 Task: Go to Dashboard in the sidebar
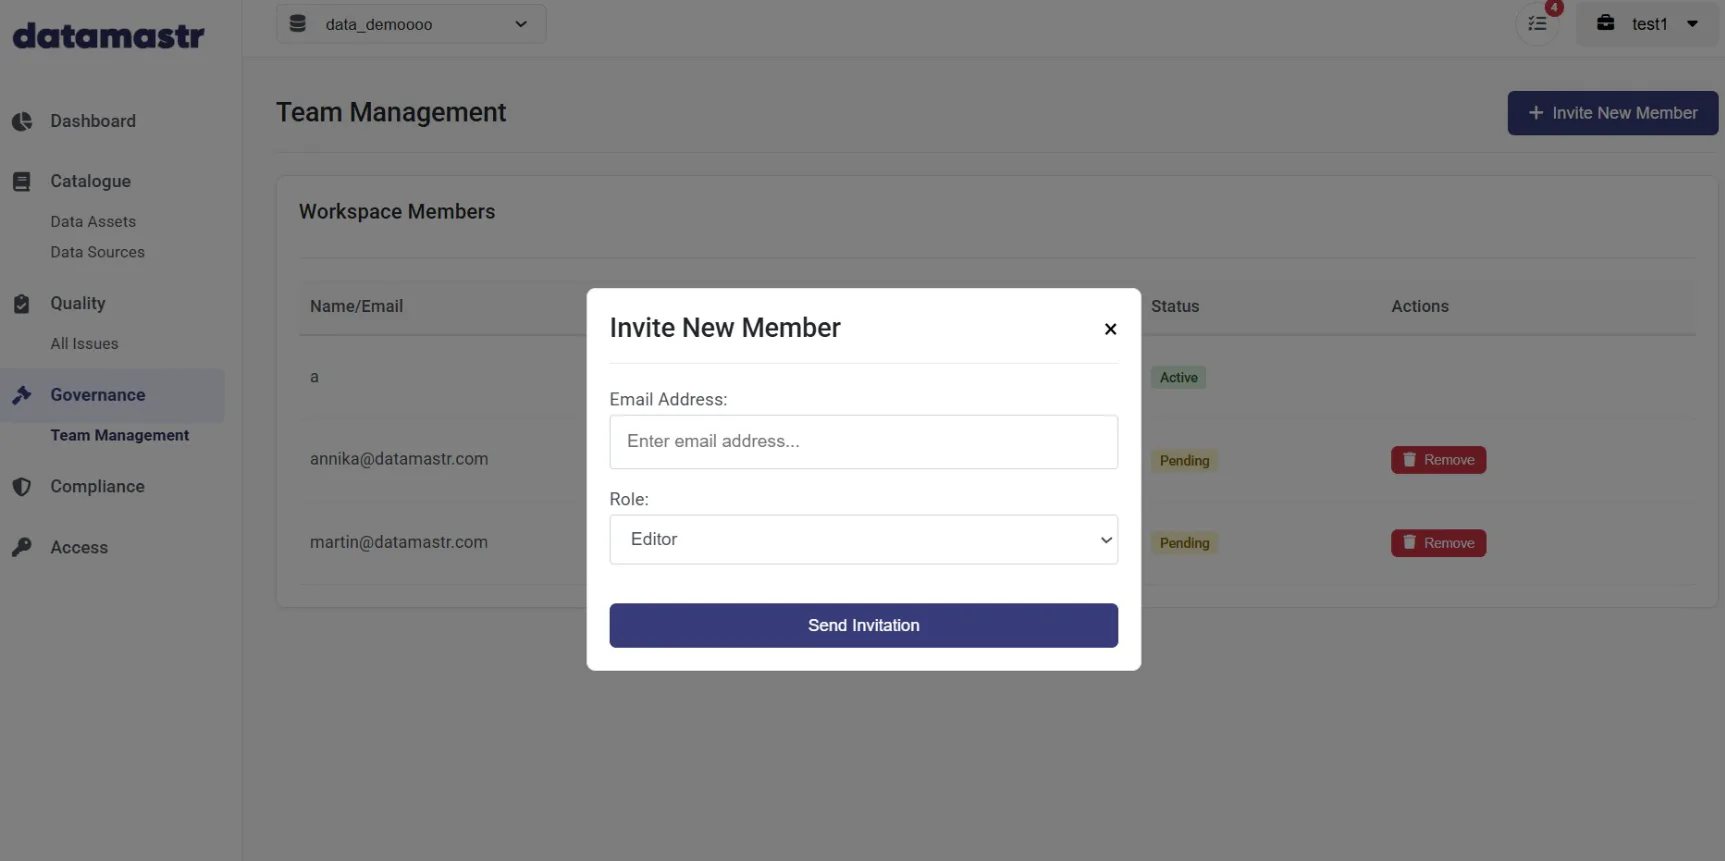click(93, 121)
